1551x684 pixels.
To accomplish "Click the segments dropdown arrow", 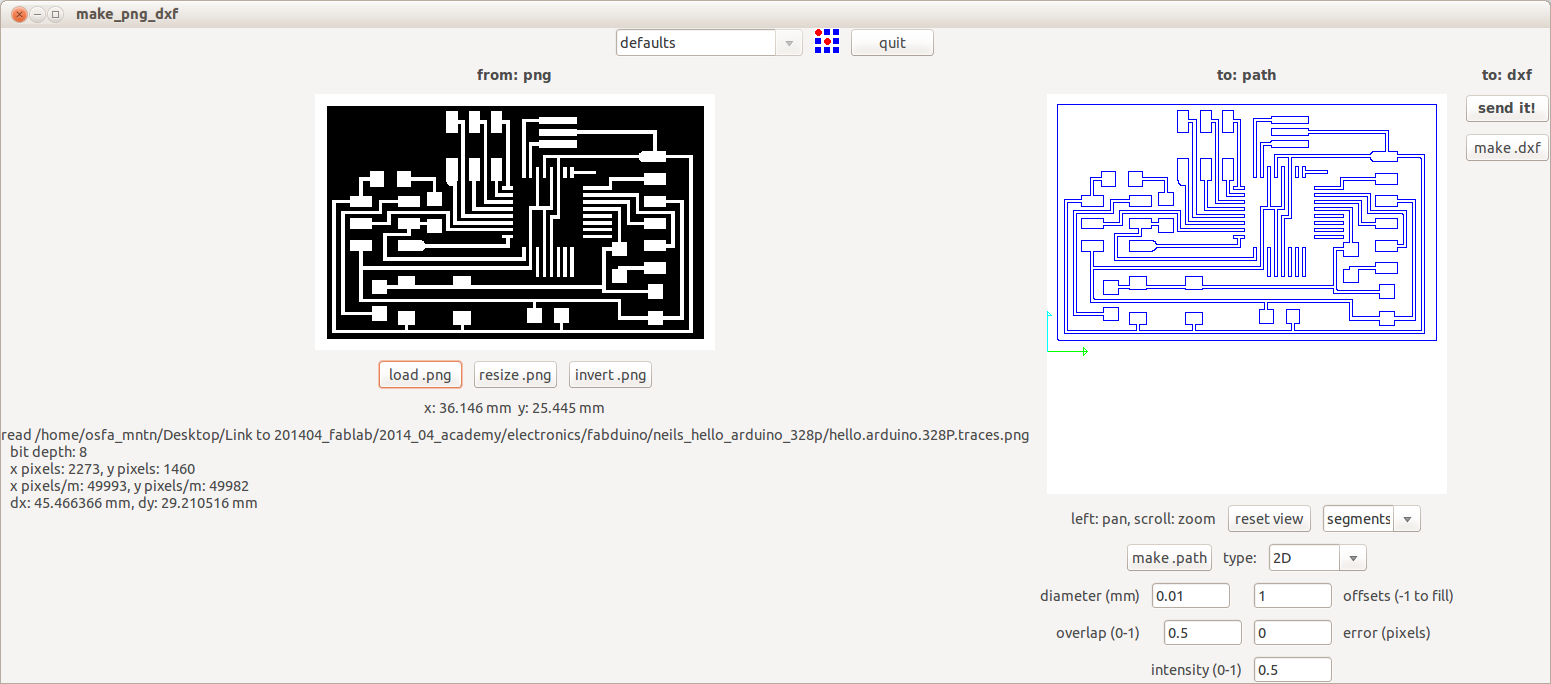I will tap(1407, 519).
